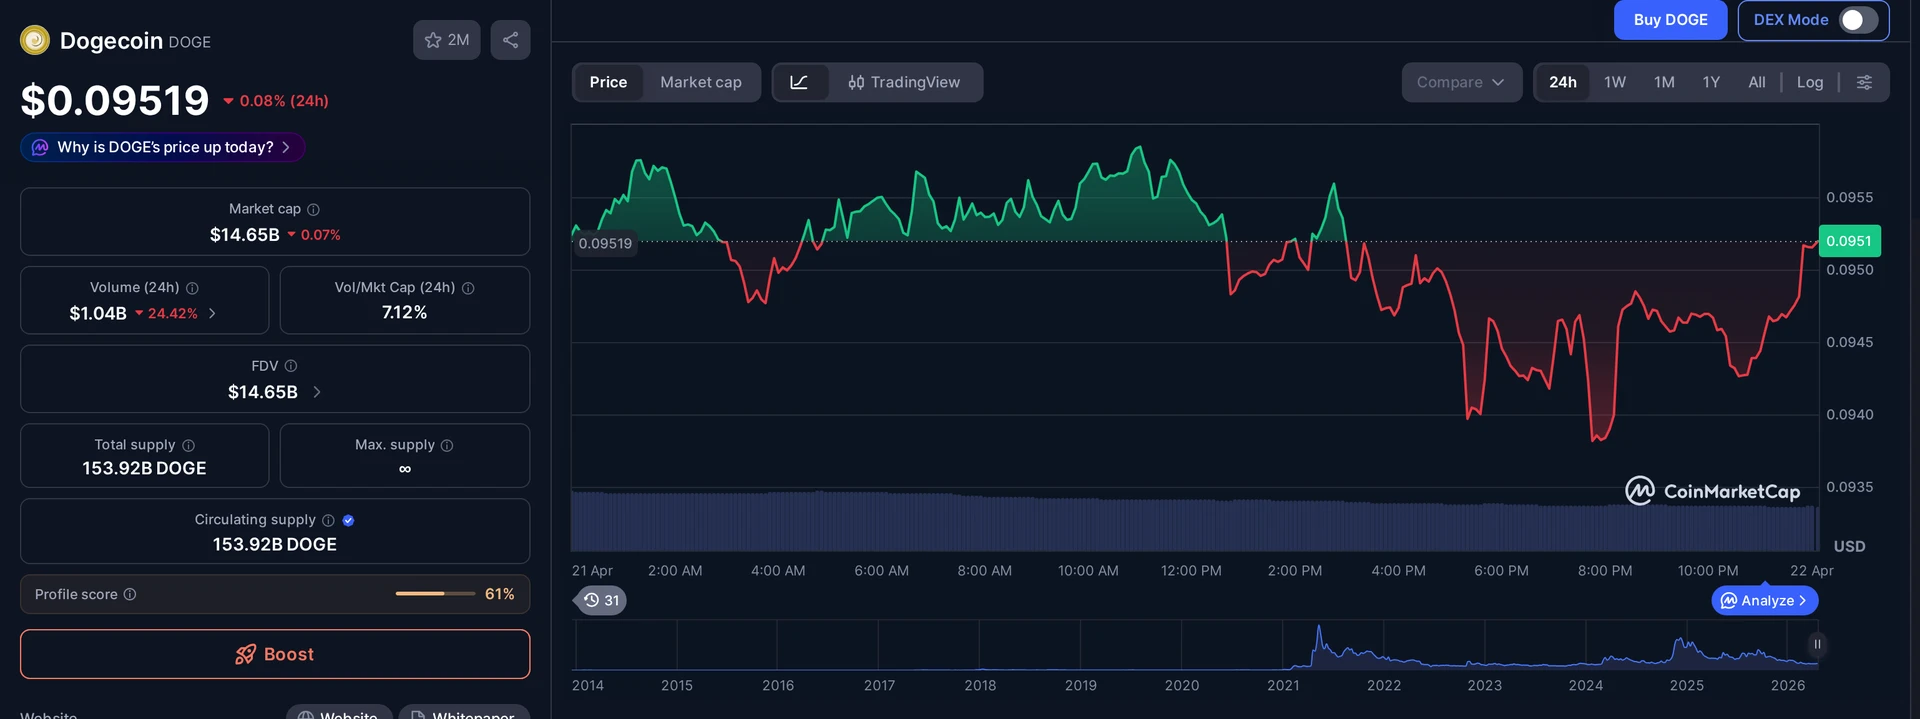Enable Log scale on chart

pos(1810,82)
